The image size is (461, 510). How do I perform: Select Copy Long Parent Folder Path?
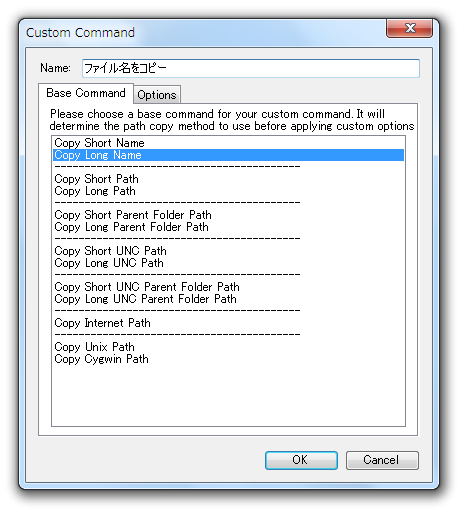228,227
